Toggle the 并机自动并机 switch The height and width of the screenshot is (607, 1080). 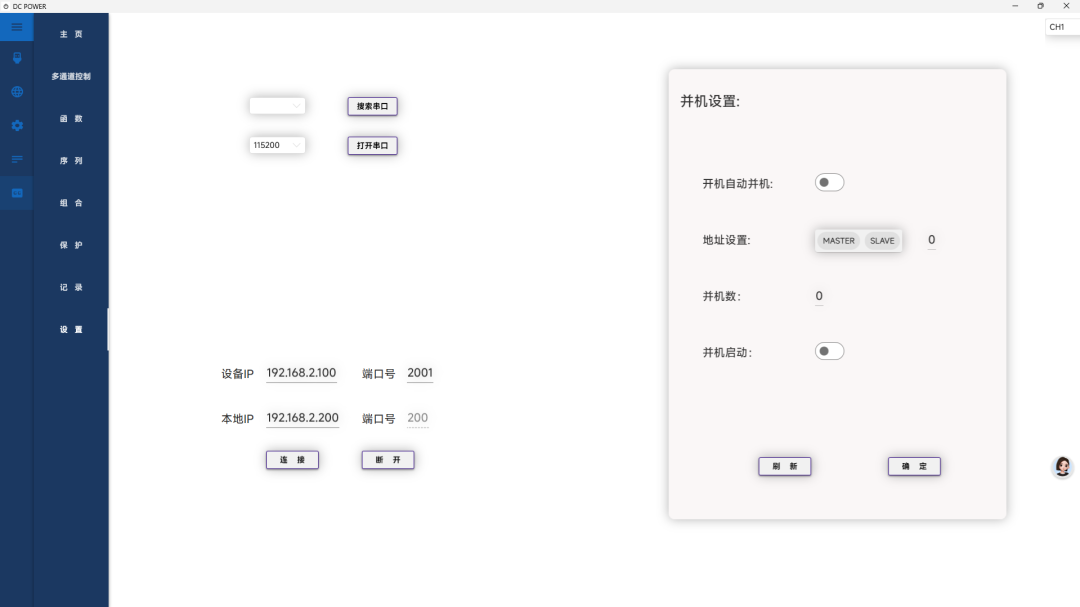pos(829,182)
